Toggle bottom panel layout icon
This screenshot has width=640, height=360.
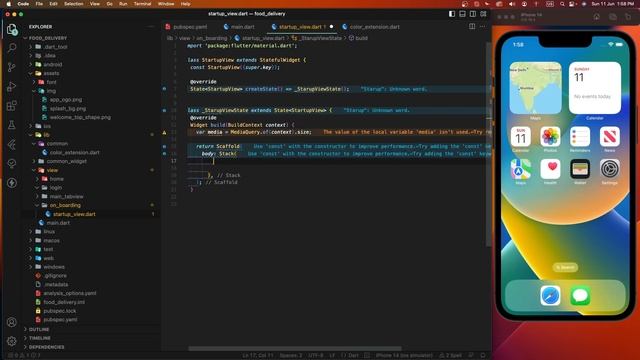point(462,14)
